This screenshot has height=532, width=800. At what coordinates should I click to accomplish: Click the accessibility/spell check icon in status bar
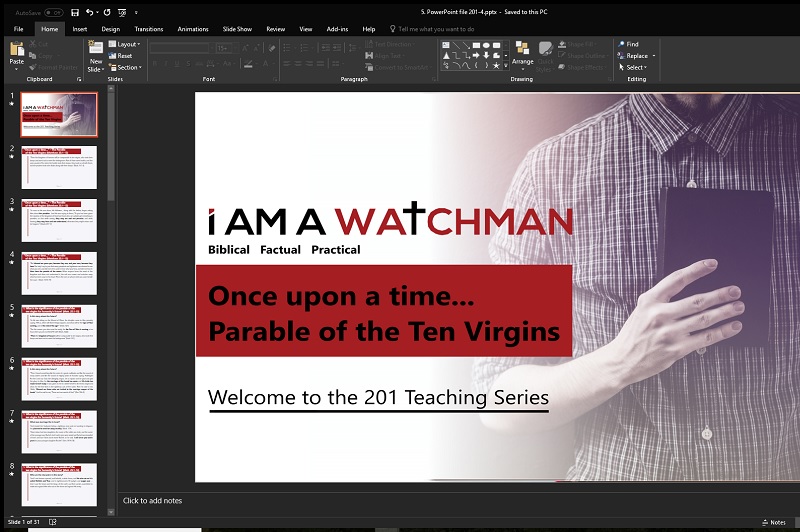[x=53, y=522]
